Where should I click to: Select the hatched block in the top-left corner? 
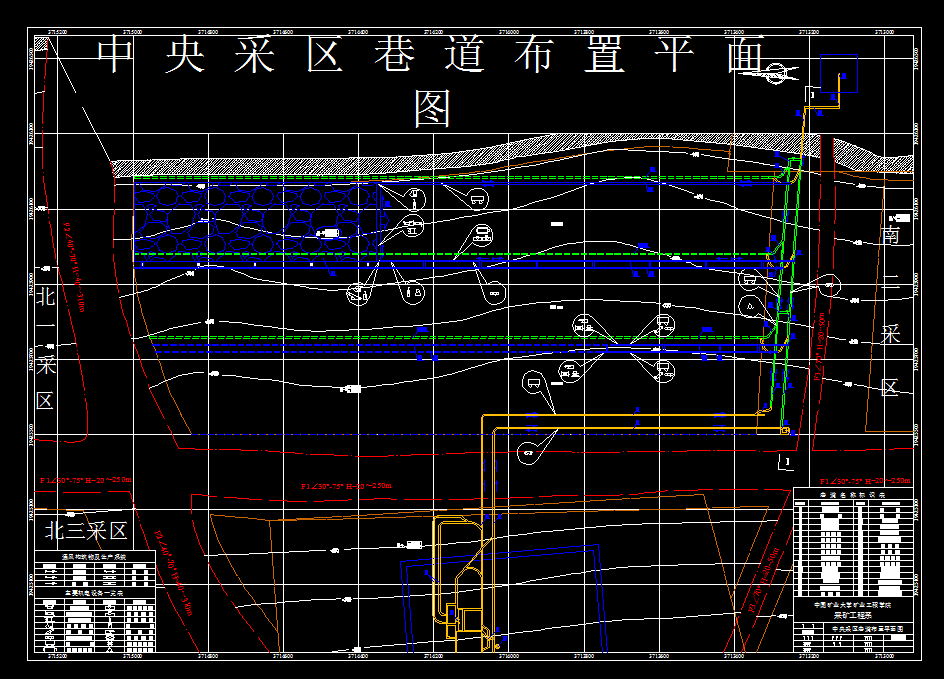[x=42, y=42]
